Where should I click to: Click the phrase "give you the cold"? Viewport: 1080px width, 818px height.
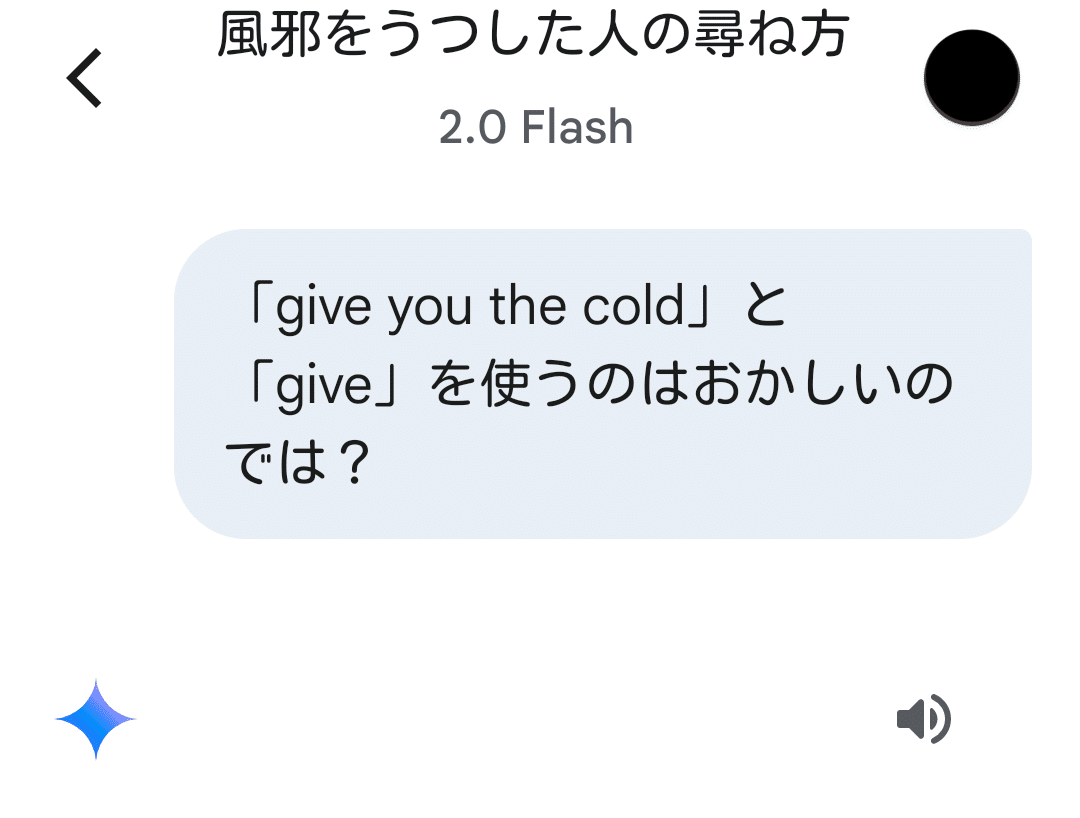coord(480,307)
